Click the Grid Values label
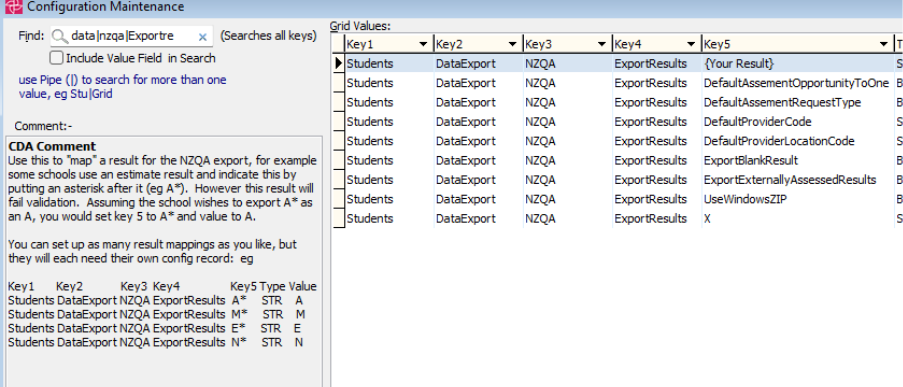Screen dimensions: 903x387 coord(360,26)
